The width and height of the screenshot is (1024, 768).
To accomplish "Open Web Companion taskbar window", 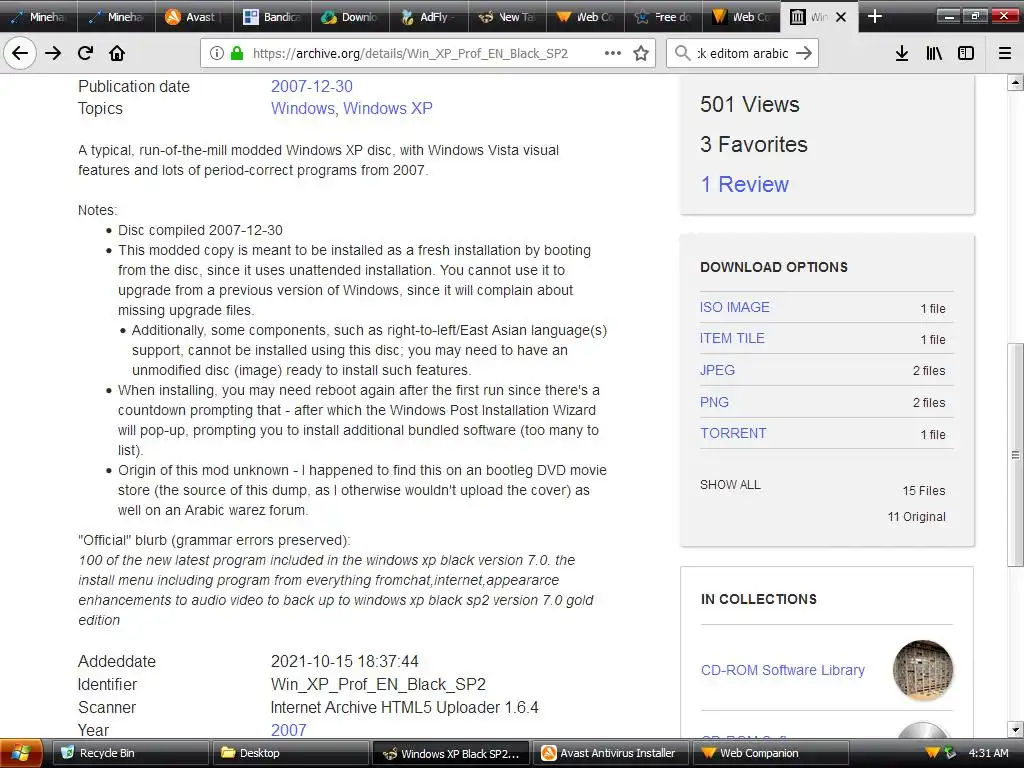I will [x=771, y=753].
